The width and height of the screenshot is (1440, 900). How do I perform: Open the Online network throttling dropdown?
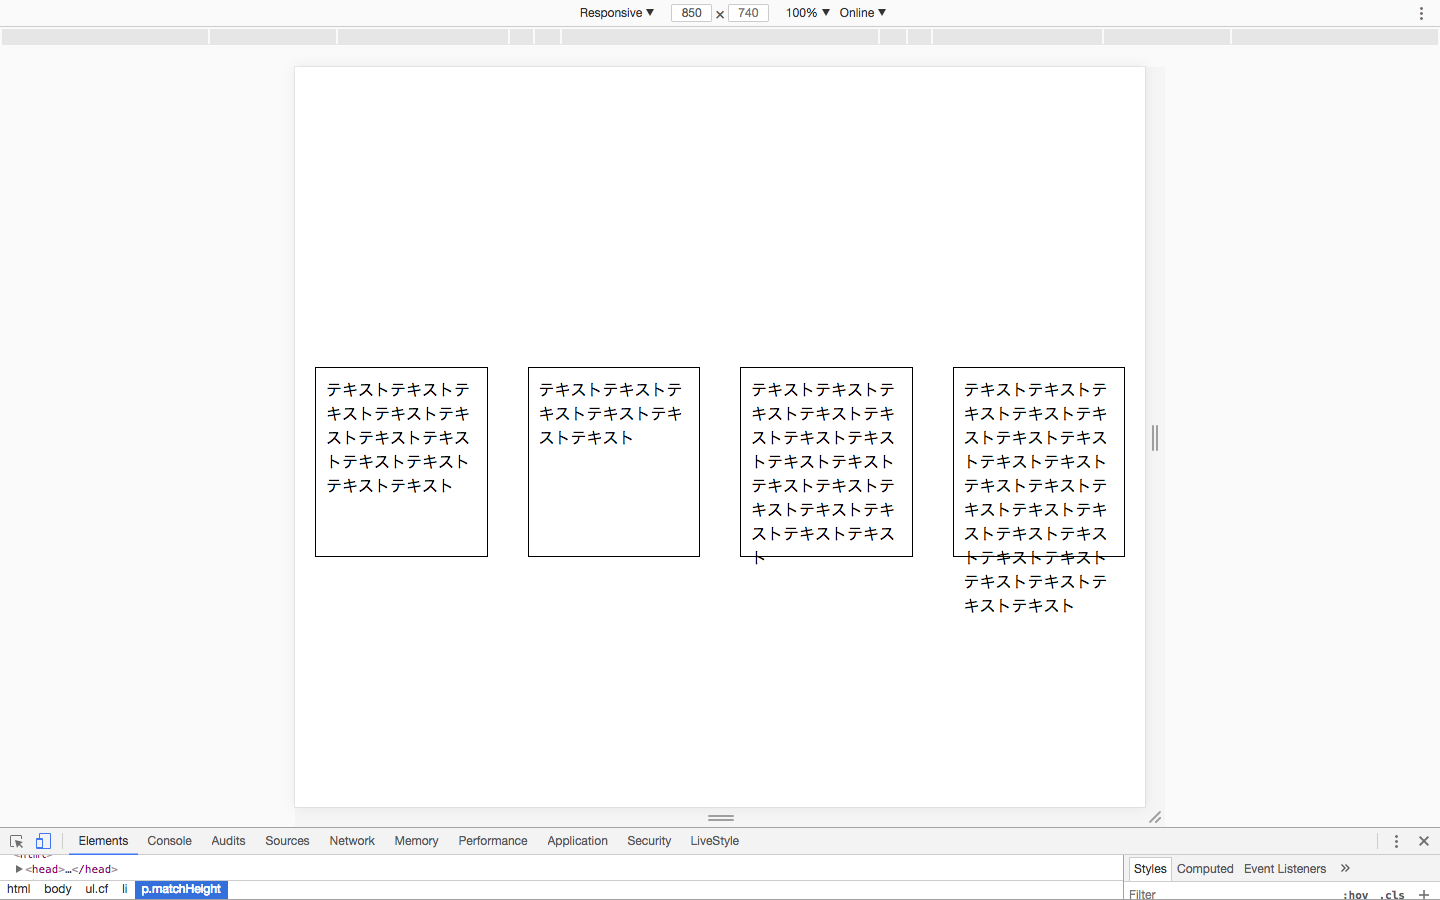point(862,13)
